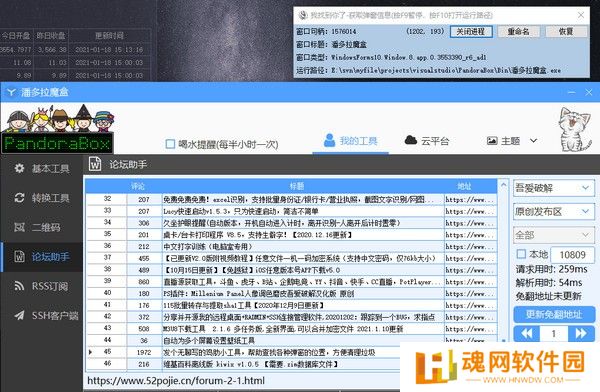The width and height of the screenshot is (600, 392).
Task: Switch to 我的工具 tab
Action: point(351,141)
